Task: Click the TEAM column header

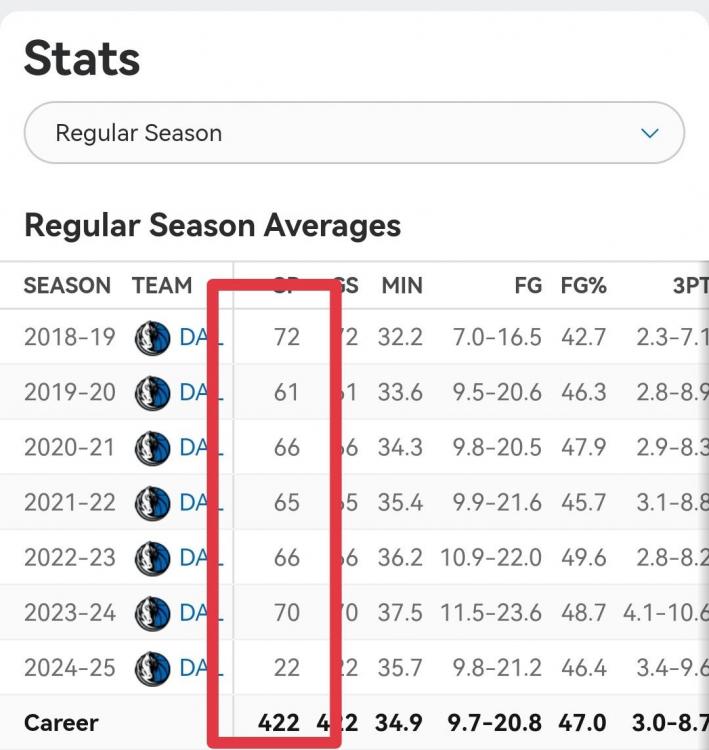Action: [161, 286]
